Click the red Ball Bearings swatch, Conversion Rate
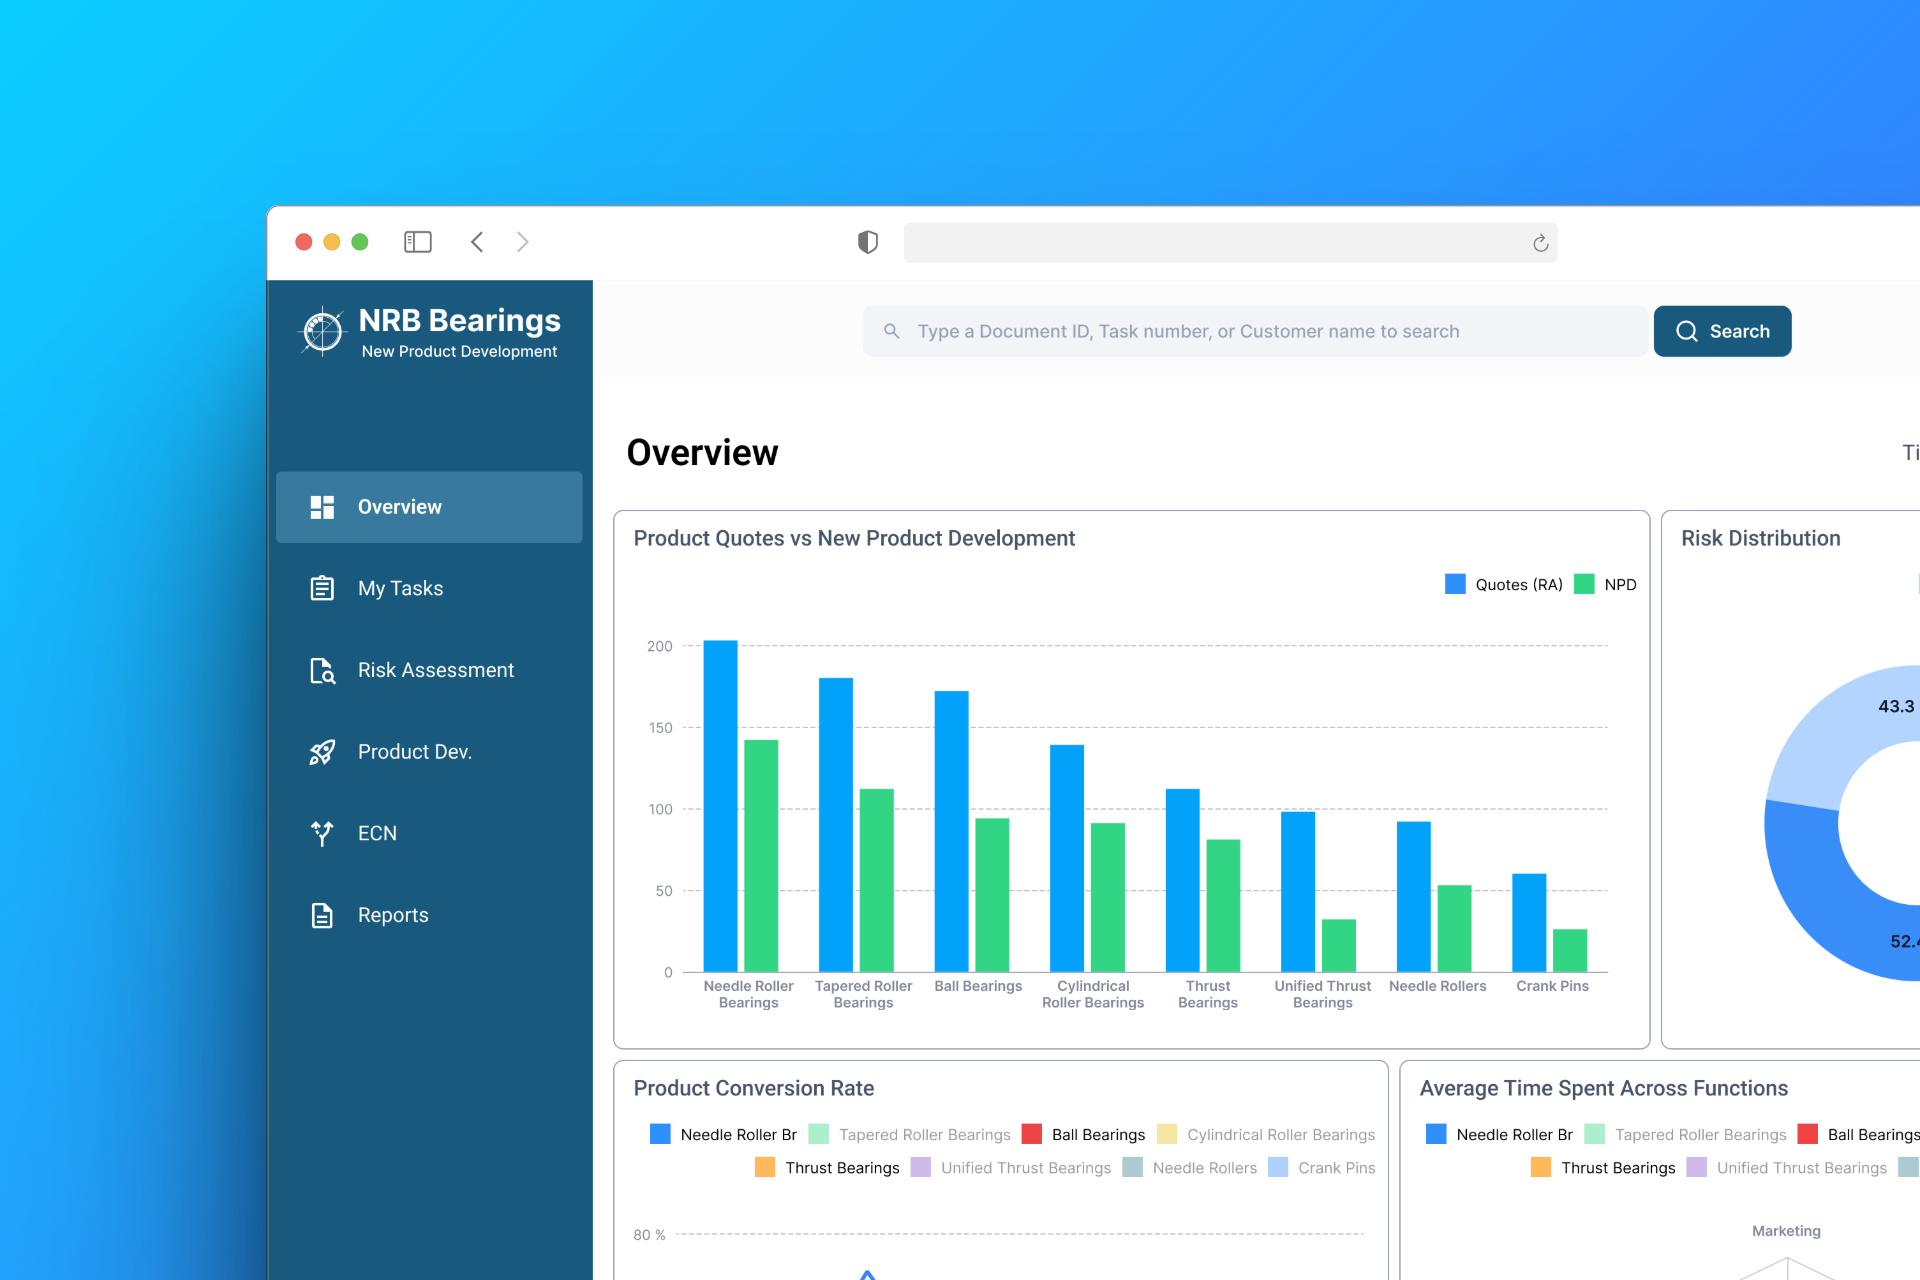The image size is (1920, 1280). coord(1032,1134)
